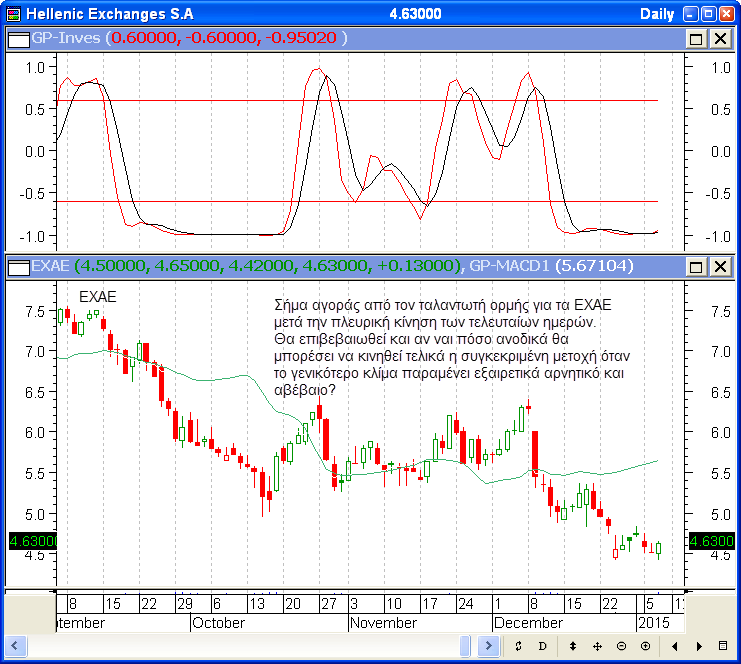Image resolution: width=741 pixels, height=664 pixels.
Task: Click the horizontal scrollbar right arrow
Action: [488, 646]
